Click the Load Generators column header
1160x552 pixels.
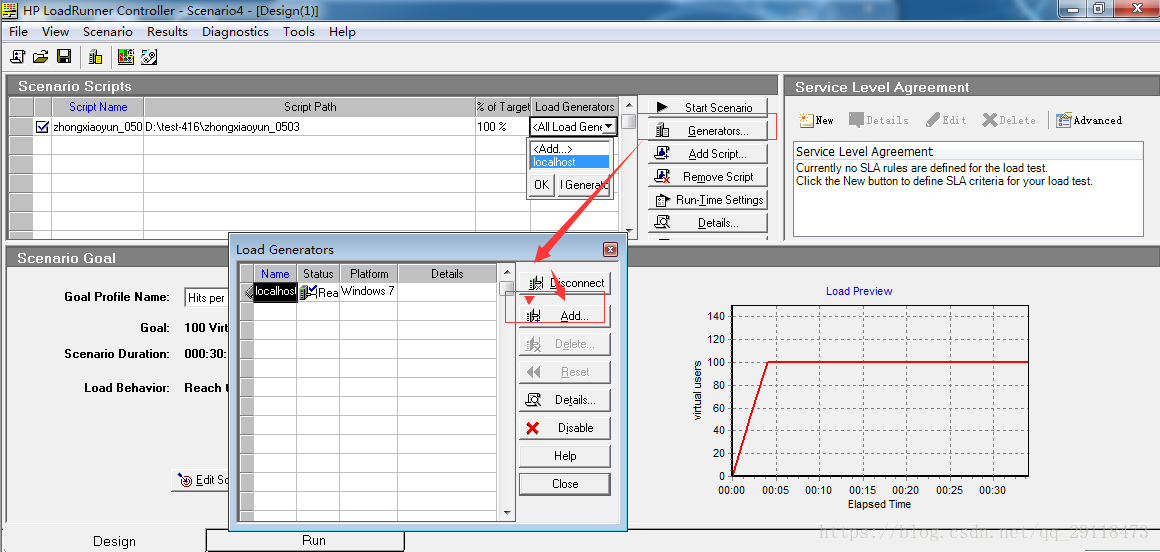(575, 107)
